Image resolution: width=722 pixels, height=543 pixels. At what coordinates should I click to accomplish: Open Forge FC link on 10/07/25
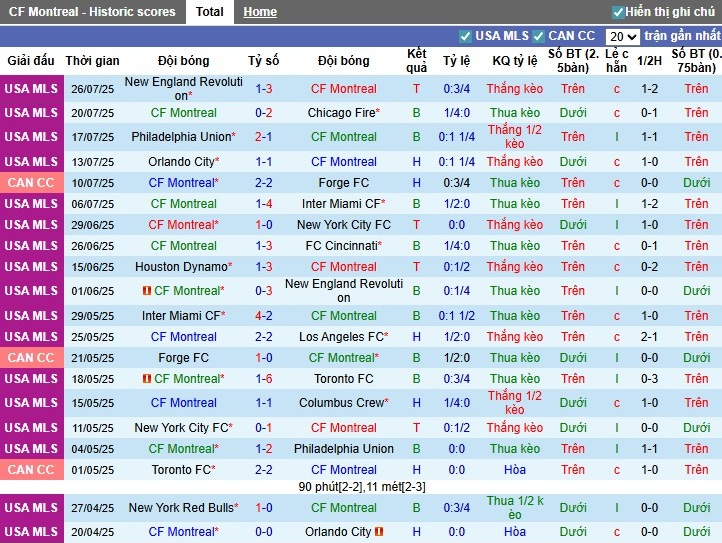tap(344, 183)
